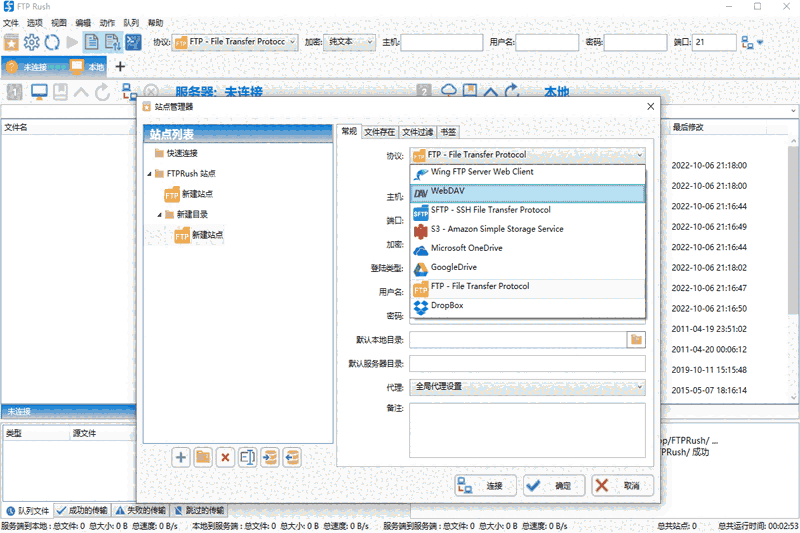The width and height of the screenshot is (800, 533).
Task: Click the 默认服务器目录 input field
Action: point(528,364)
